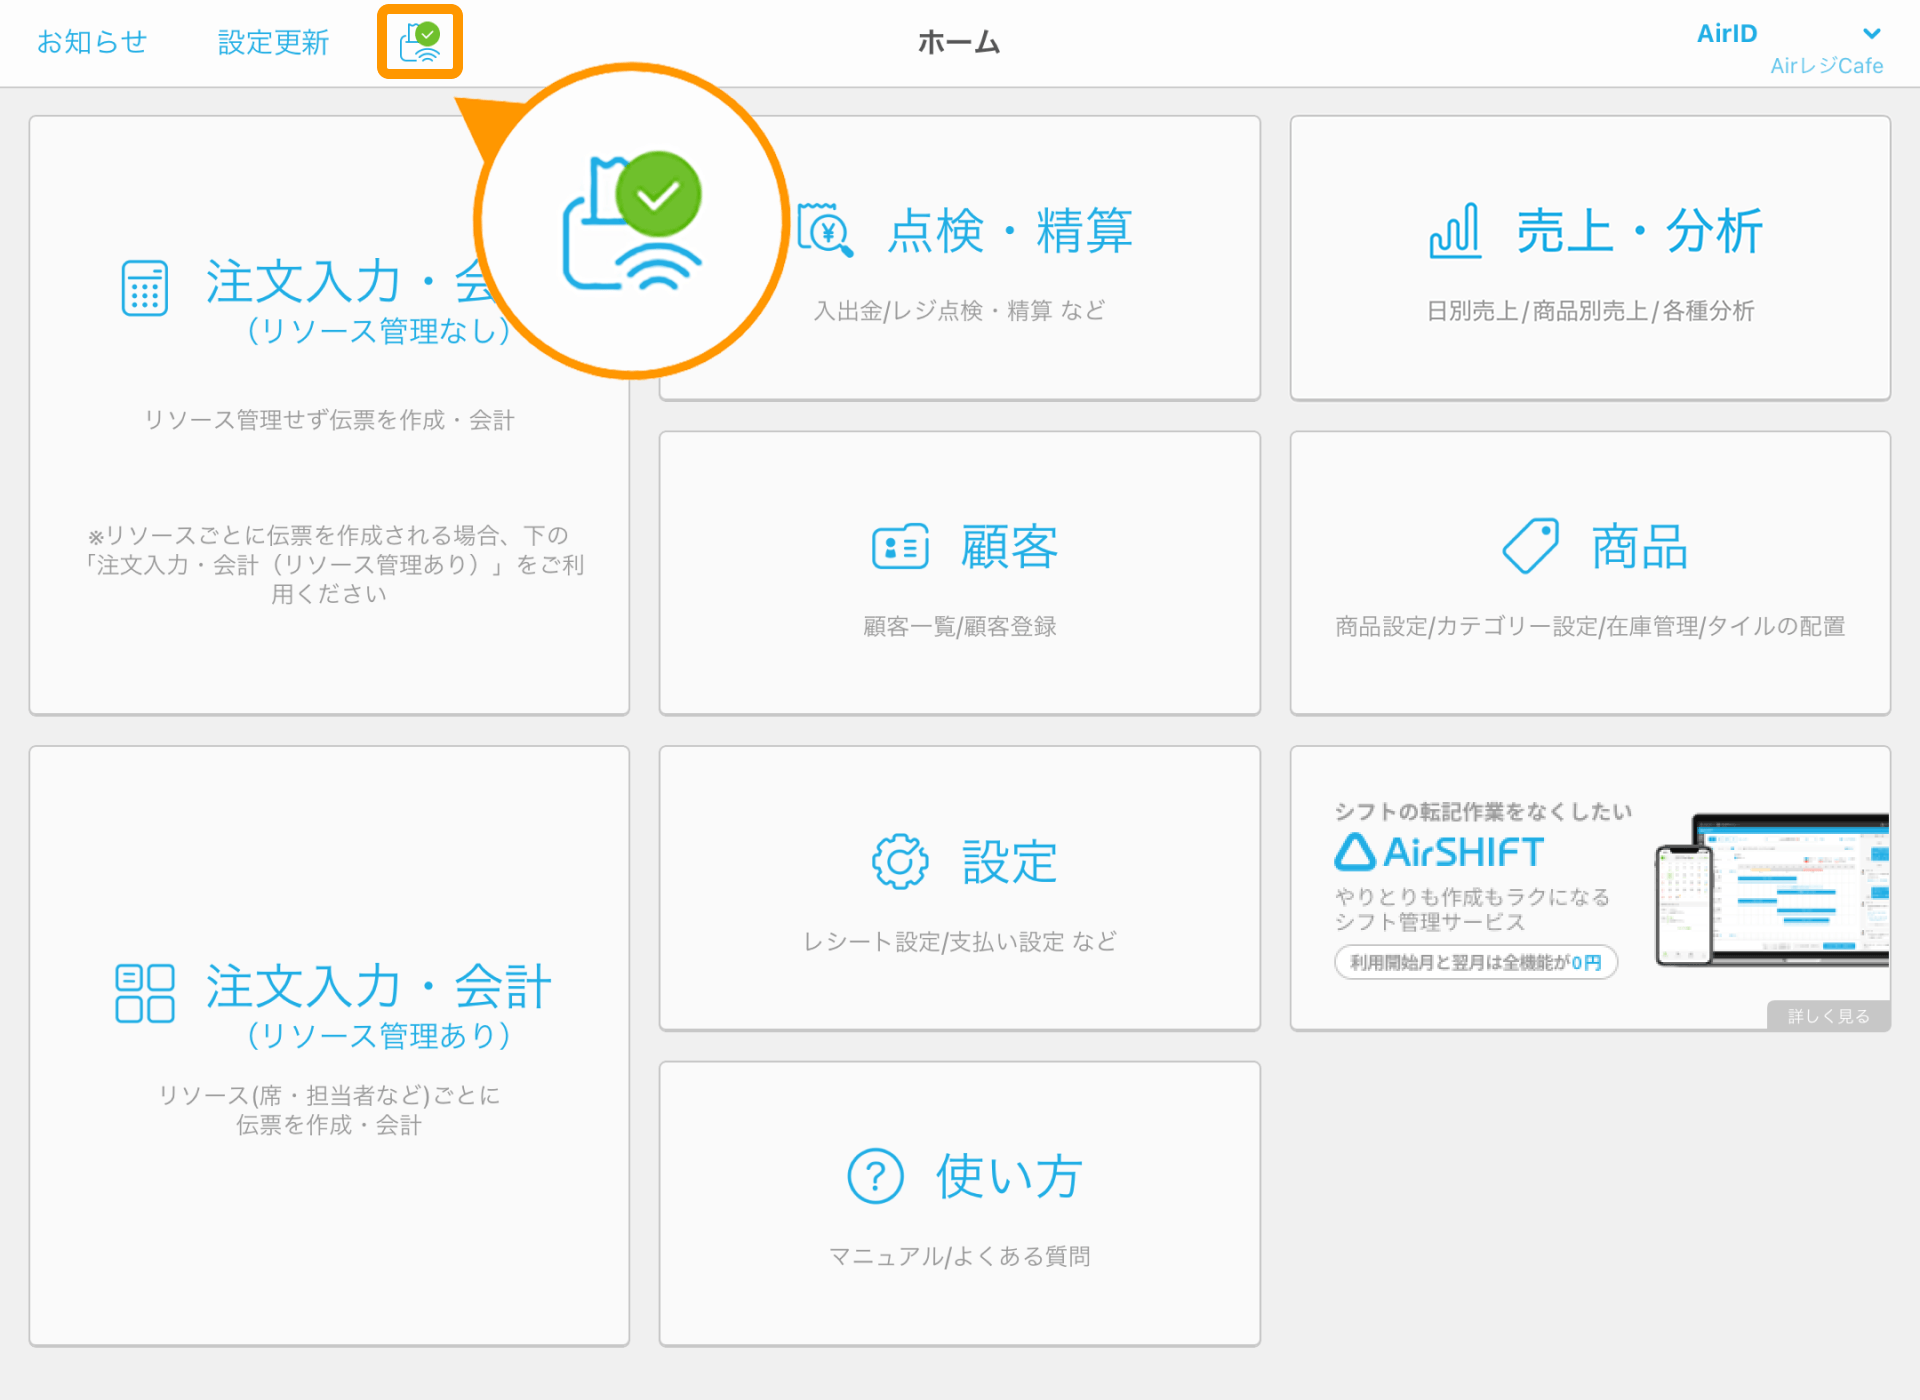This screenshot has width=1920, height=1400.
Task: Click the price tag icon for 商品
Action: (1531, 546)
